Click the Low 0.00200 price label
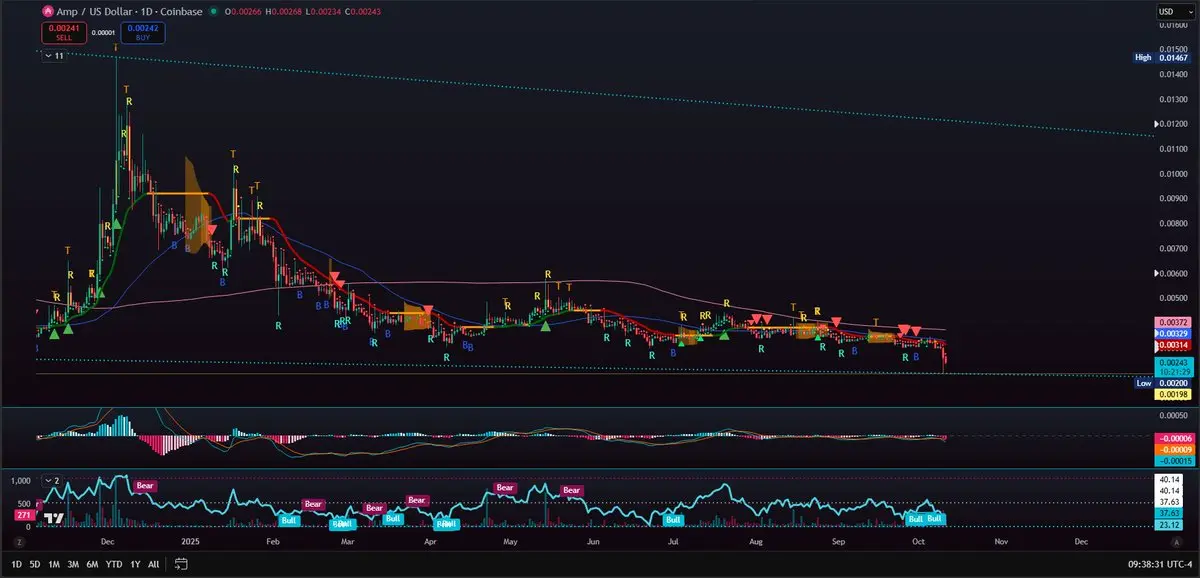 1162,383
